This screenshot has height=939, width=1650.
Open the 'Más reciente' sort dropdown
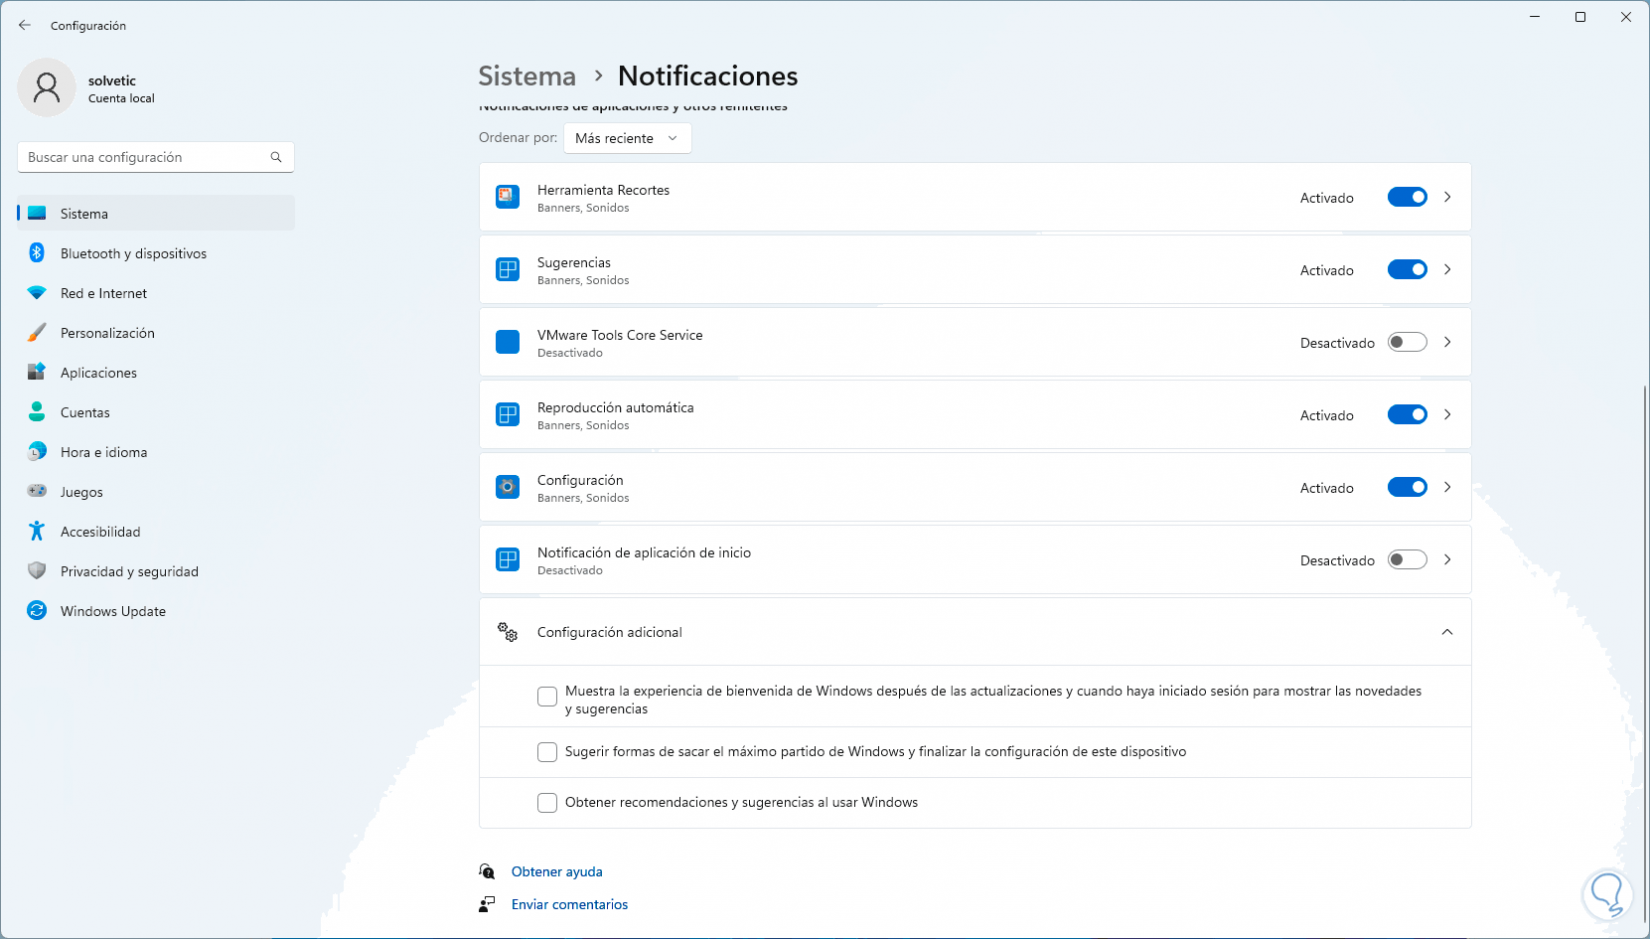pos(627,138)
